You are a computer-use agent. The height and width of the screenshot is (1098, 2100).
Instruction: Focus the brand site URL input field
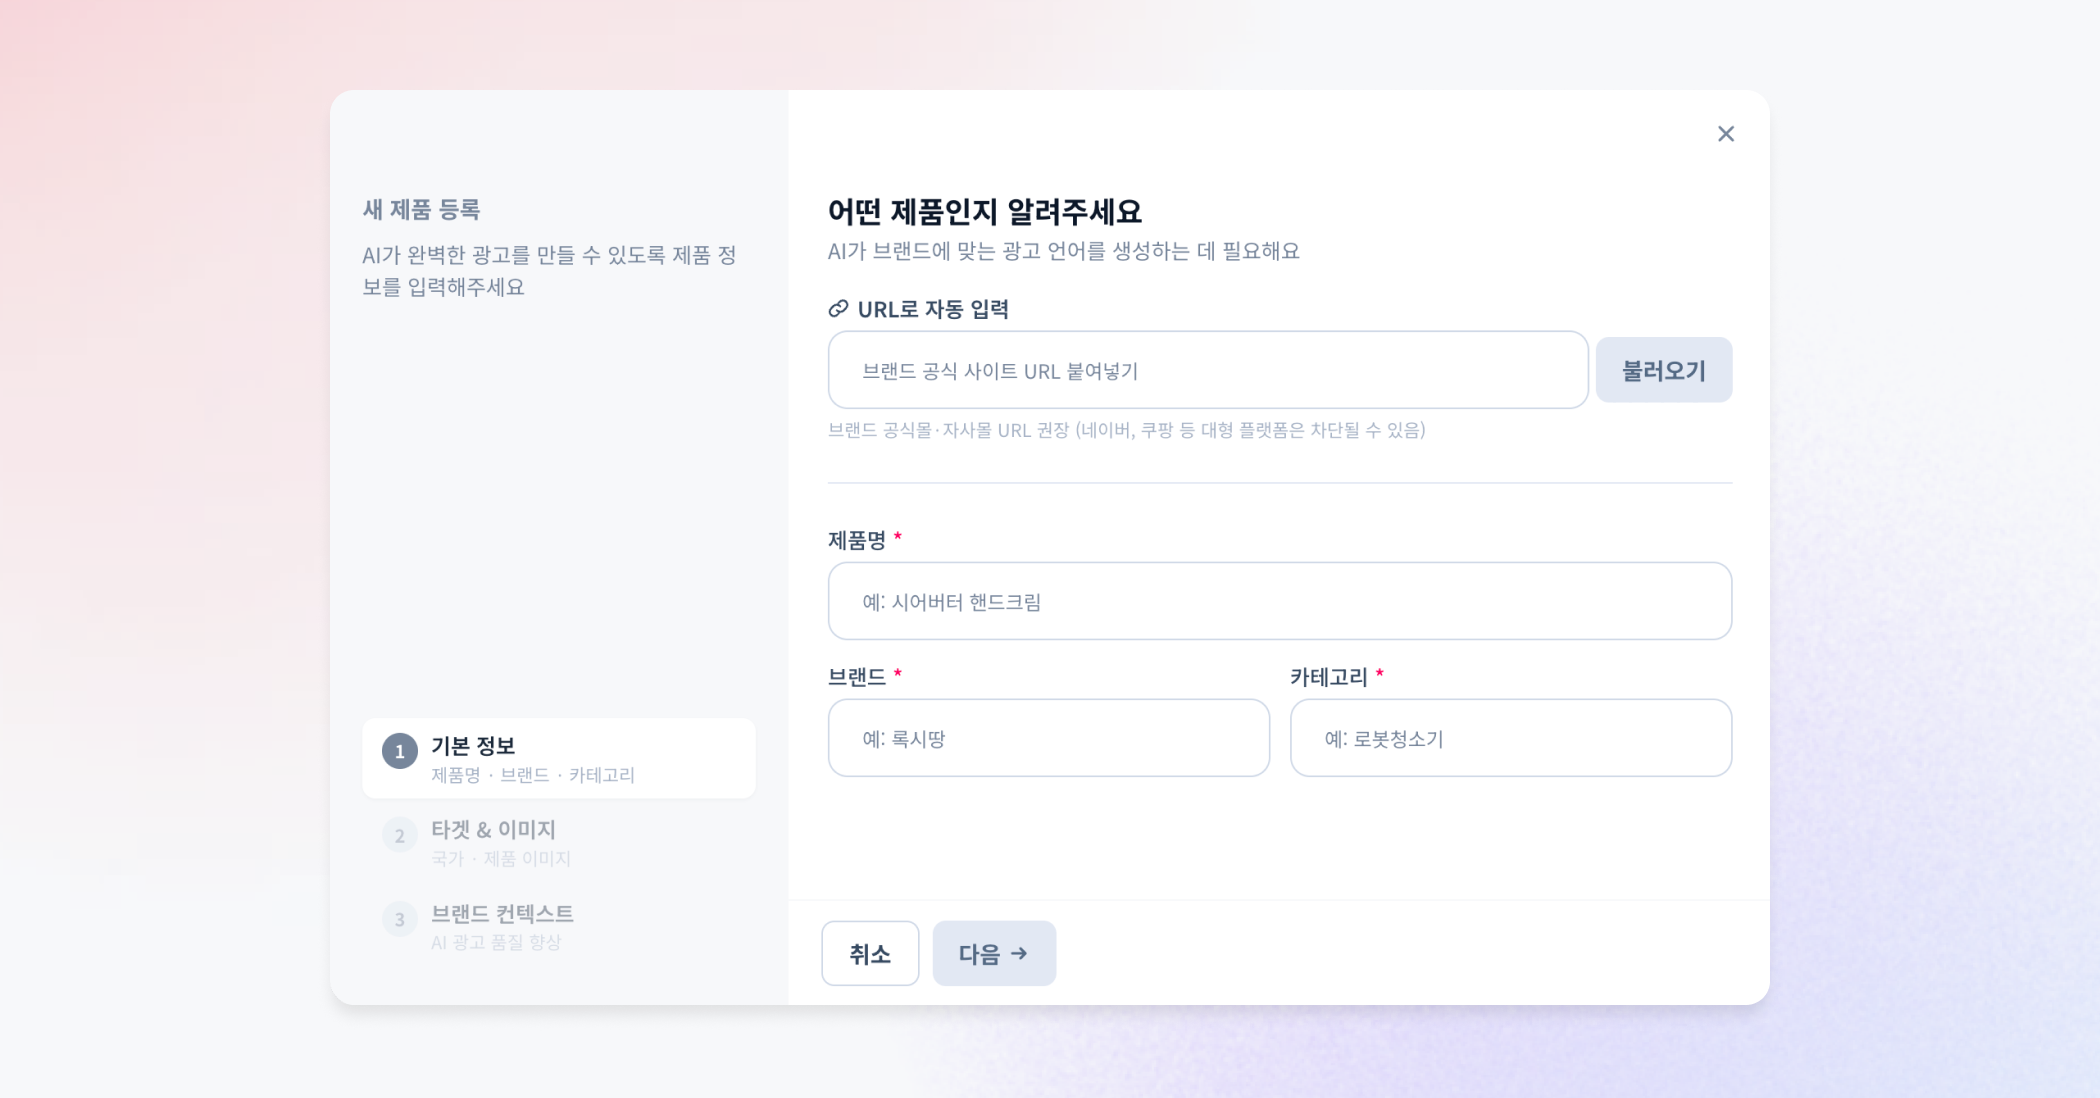(1208, 370)
